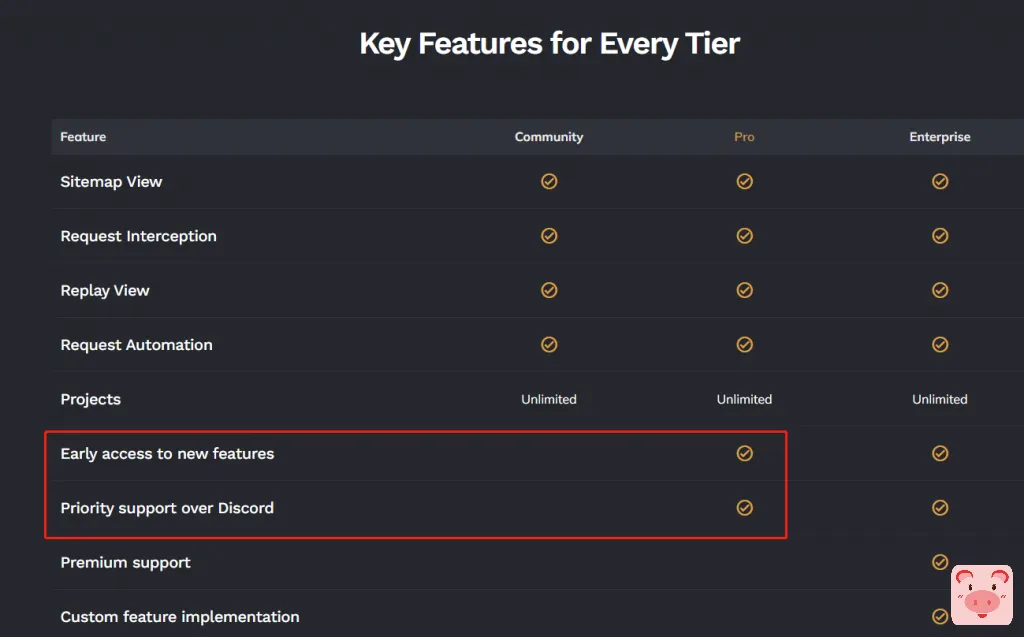Click the Sitemap View feature label

click(111, 182)
